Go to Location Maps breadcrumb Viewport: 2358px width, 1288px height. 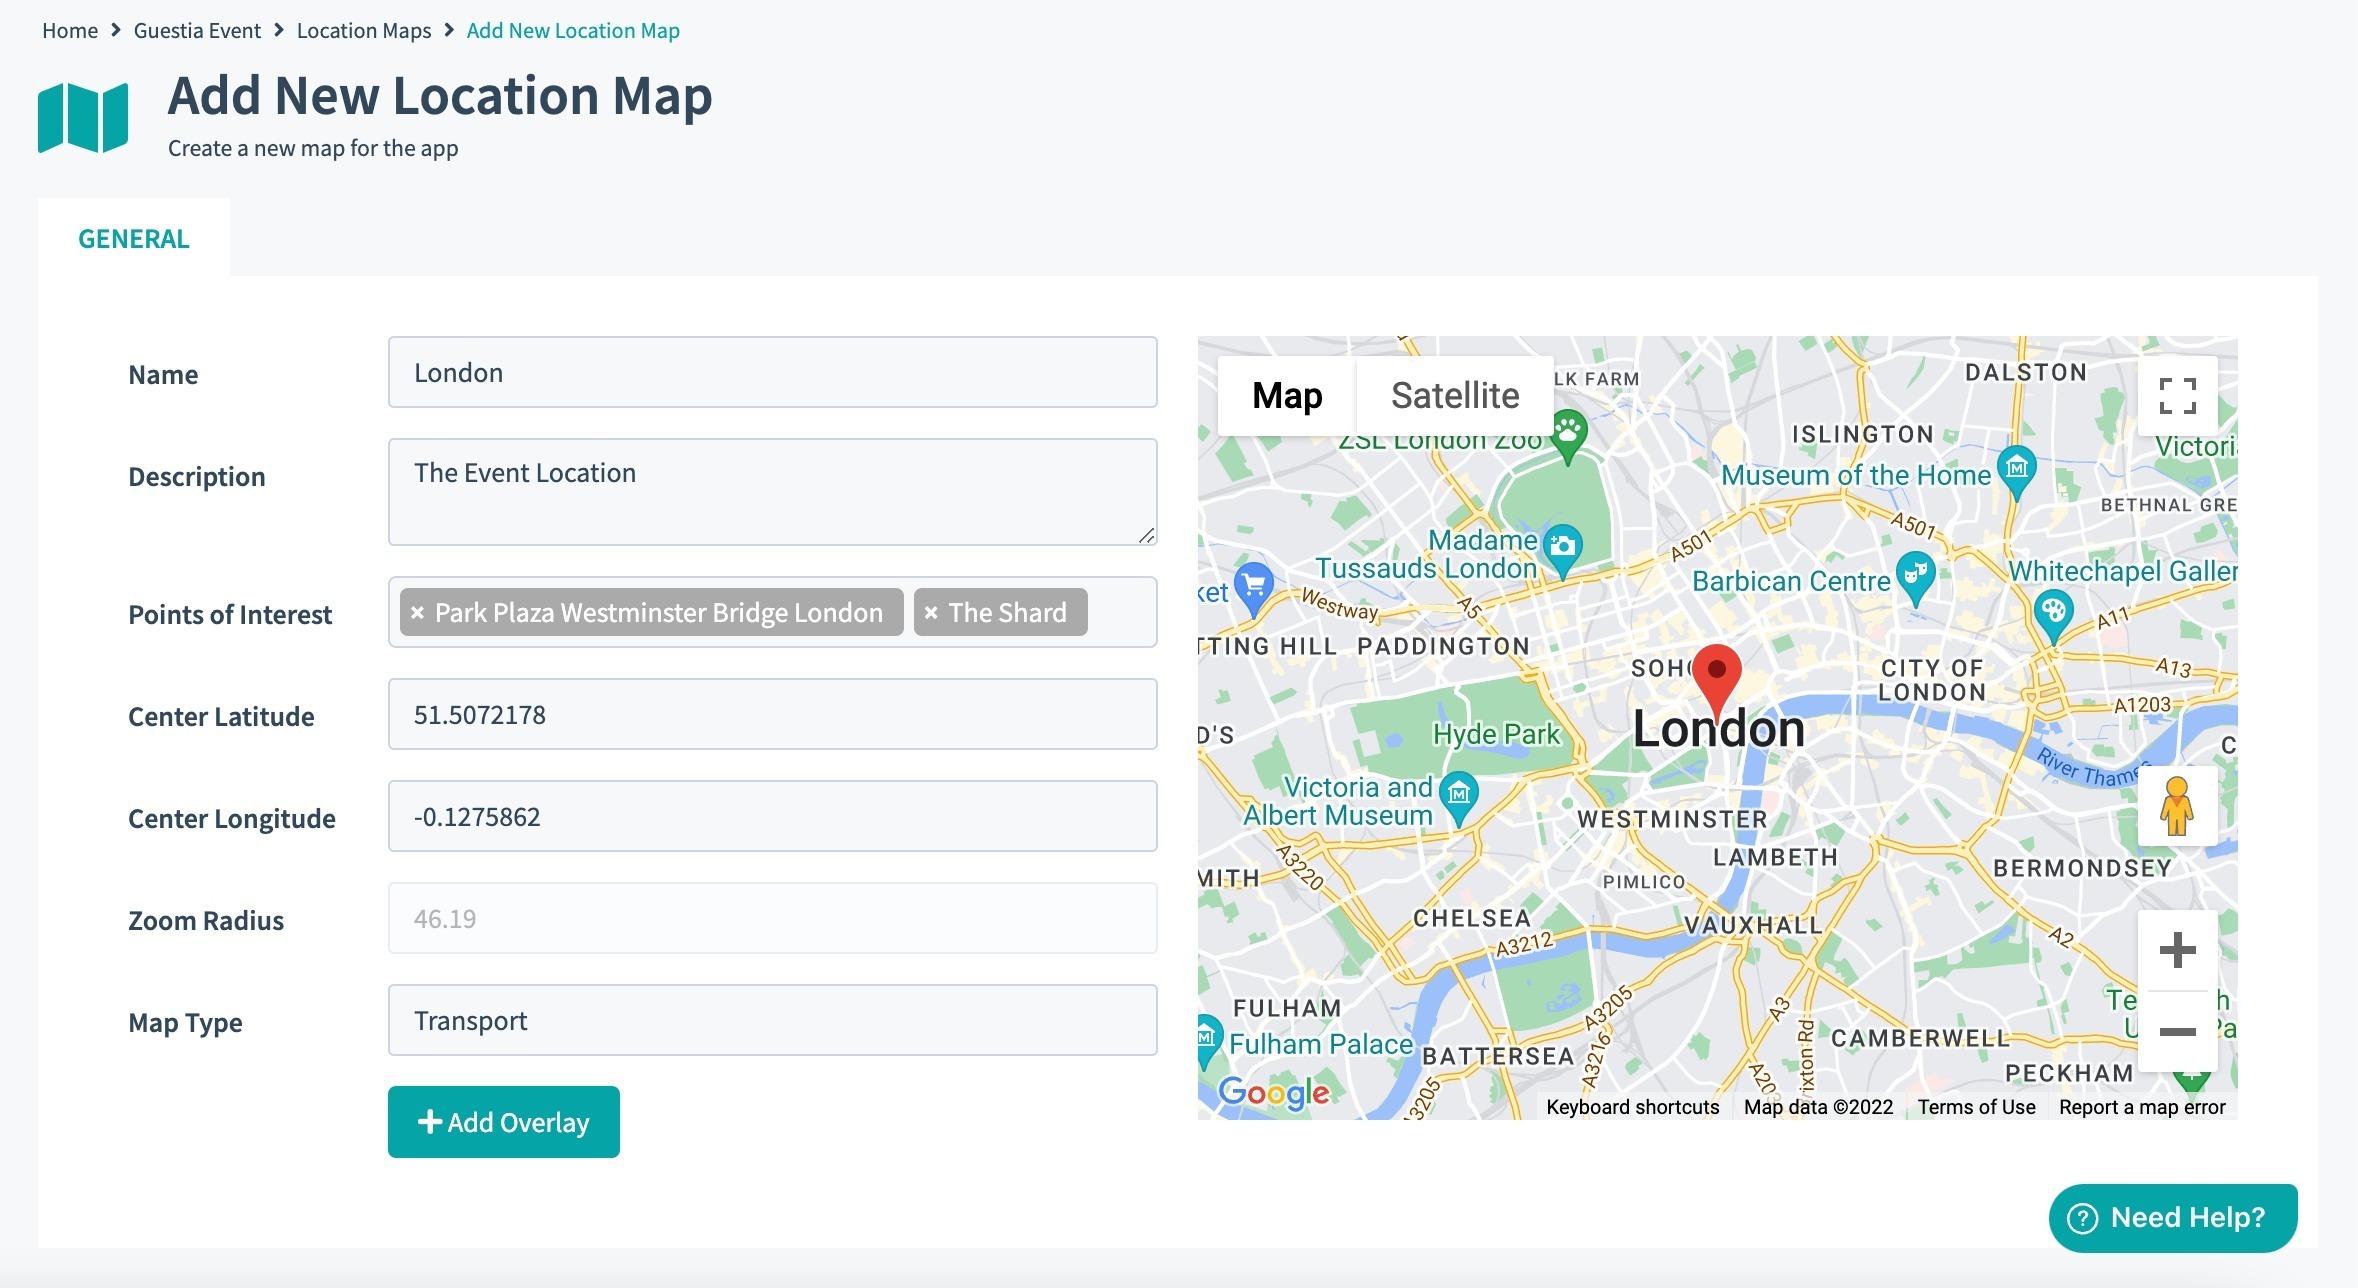click(363, 31)
